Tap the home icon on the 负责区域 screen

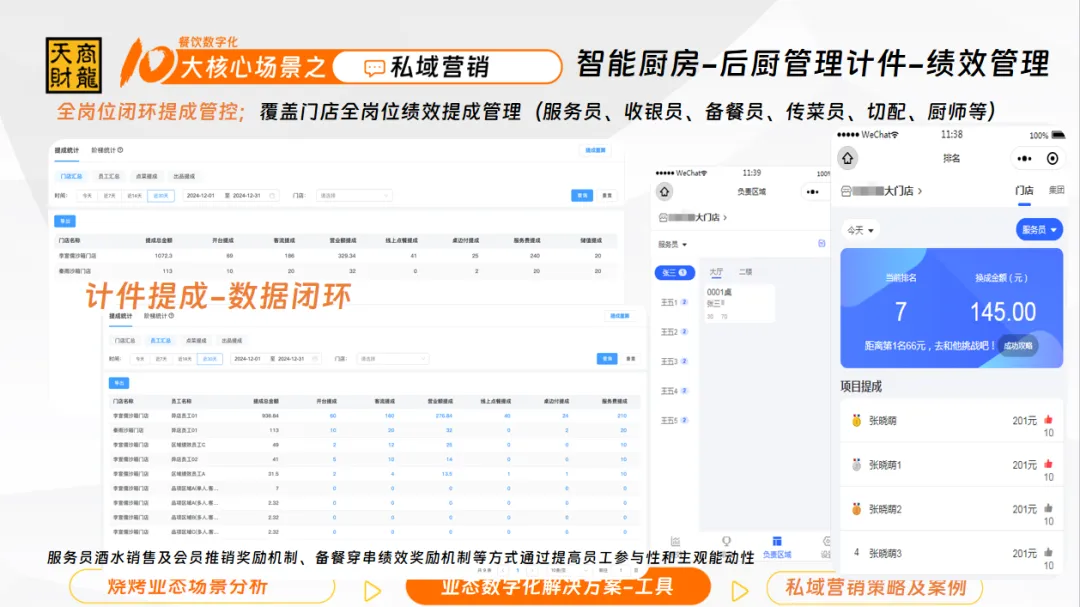pyautogui.click(x=665, y=191)
